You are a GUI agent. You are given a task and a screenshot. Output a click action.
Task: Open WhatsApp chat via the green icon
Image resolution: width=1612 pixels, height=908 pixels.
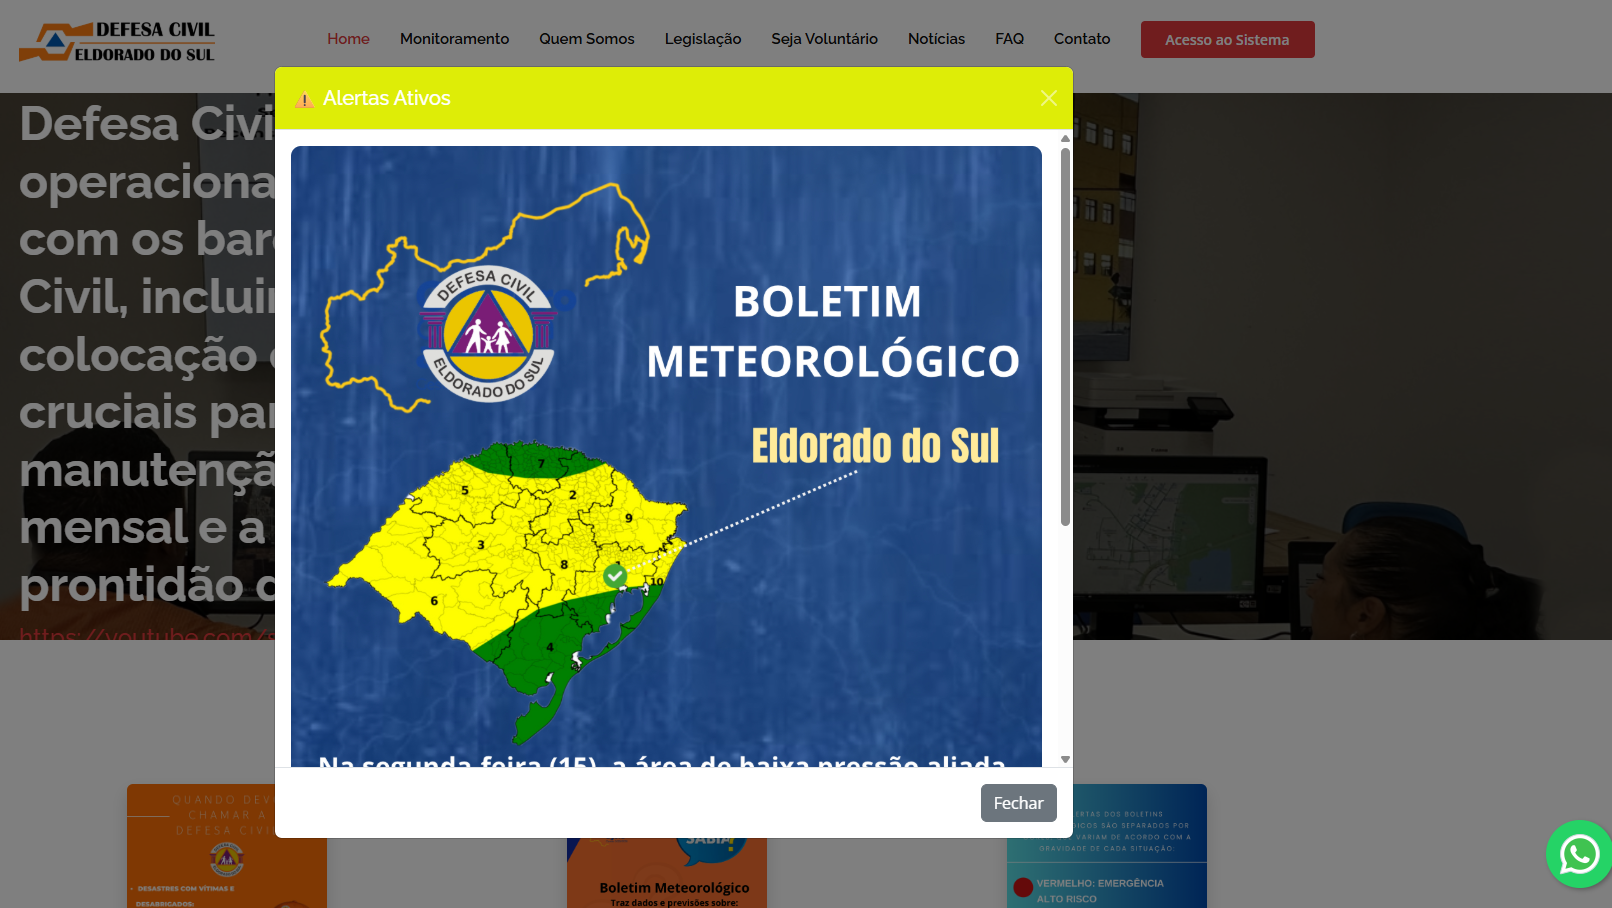pos(1579,854)
